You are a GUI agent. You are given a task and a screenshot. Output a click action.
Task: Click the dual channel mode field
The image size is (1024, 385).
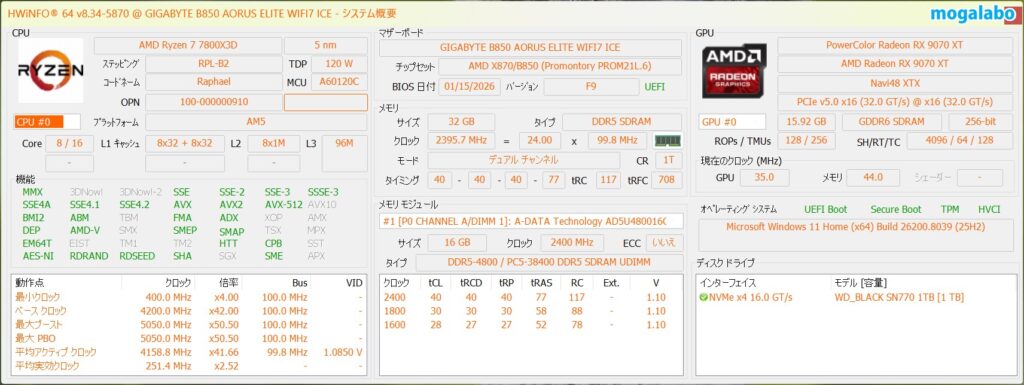[x=524, y=160]
